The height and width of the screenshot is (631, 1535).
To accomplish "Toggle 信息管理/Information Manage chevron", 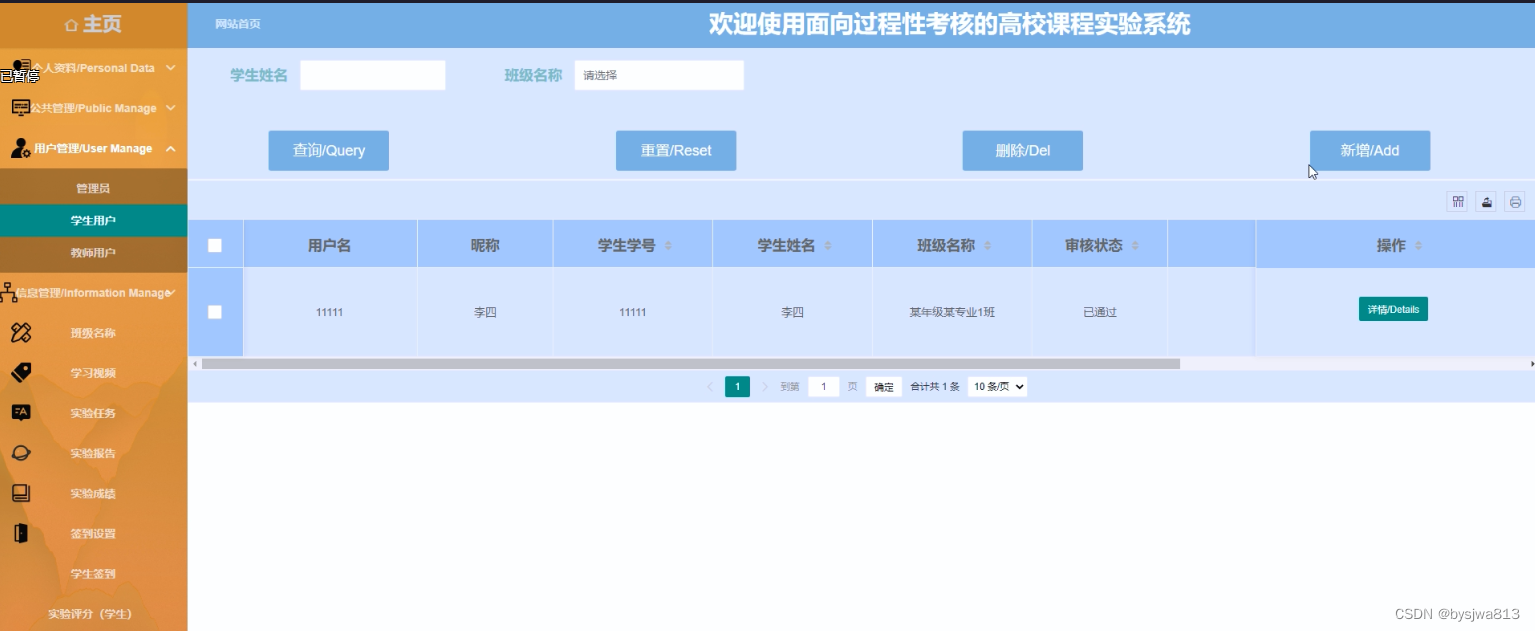I will click(173, 292).
